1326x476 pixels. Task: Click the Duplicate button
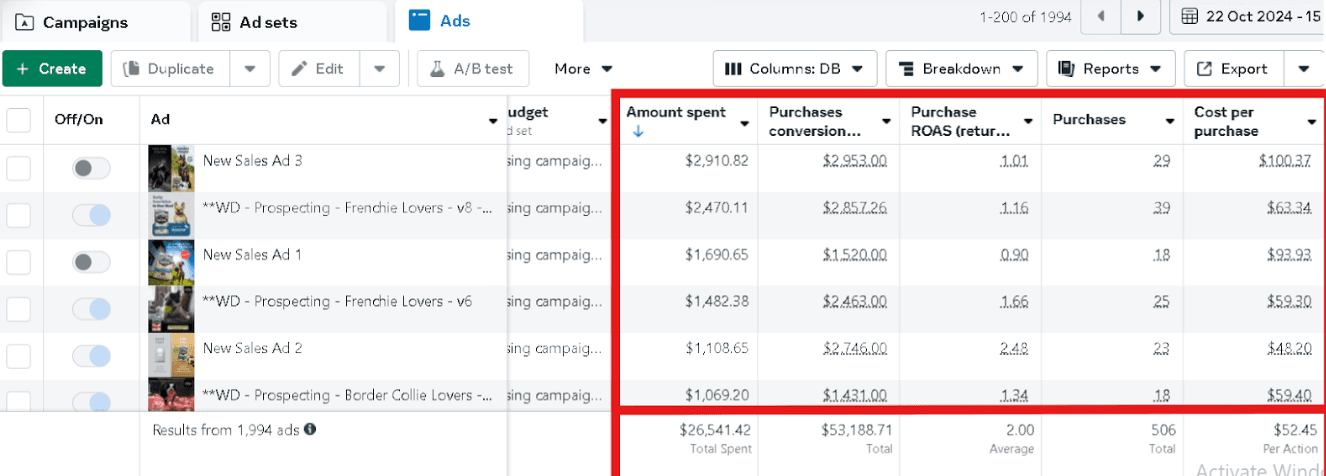[x=170, y=69]
